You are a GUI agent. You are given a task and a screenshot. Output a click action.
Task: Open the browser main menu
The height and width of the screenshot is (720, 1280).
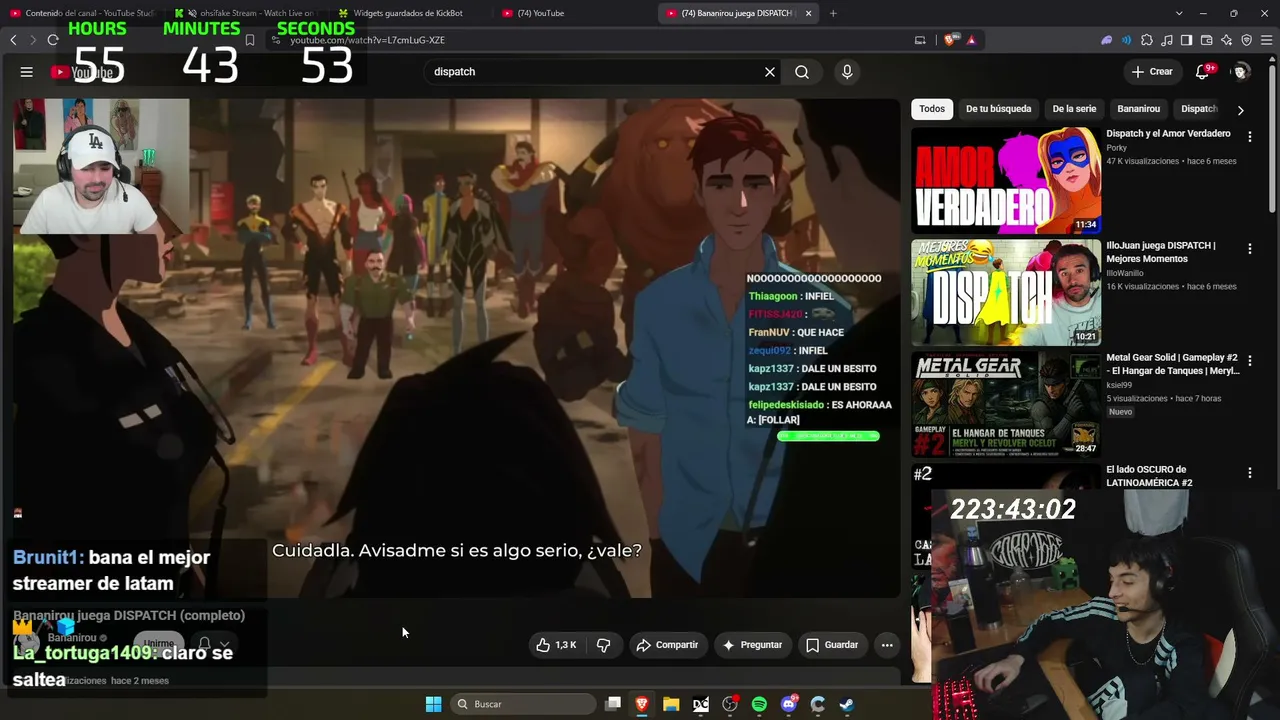click(x=1266, y=40)
